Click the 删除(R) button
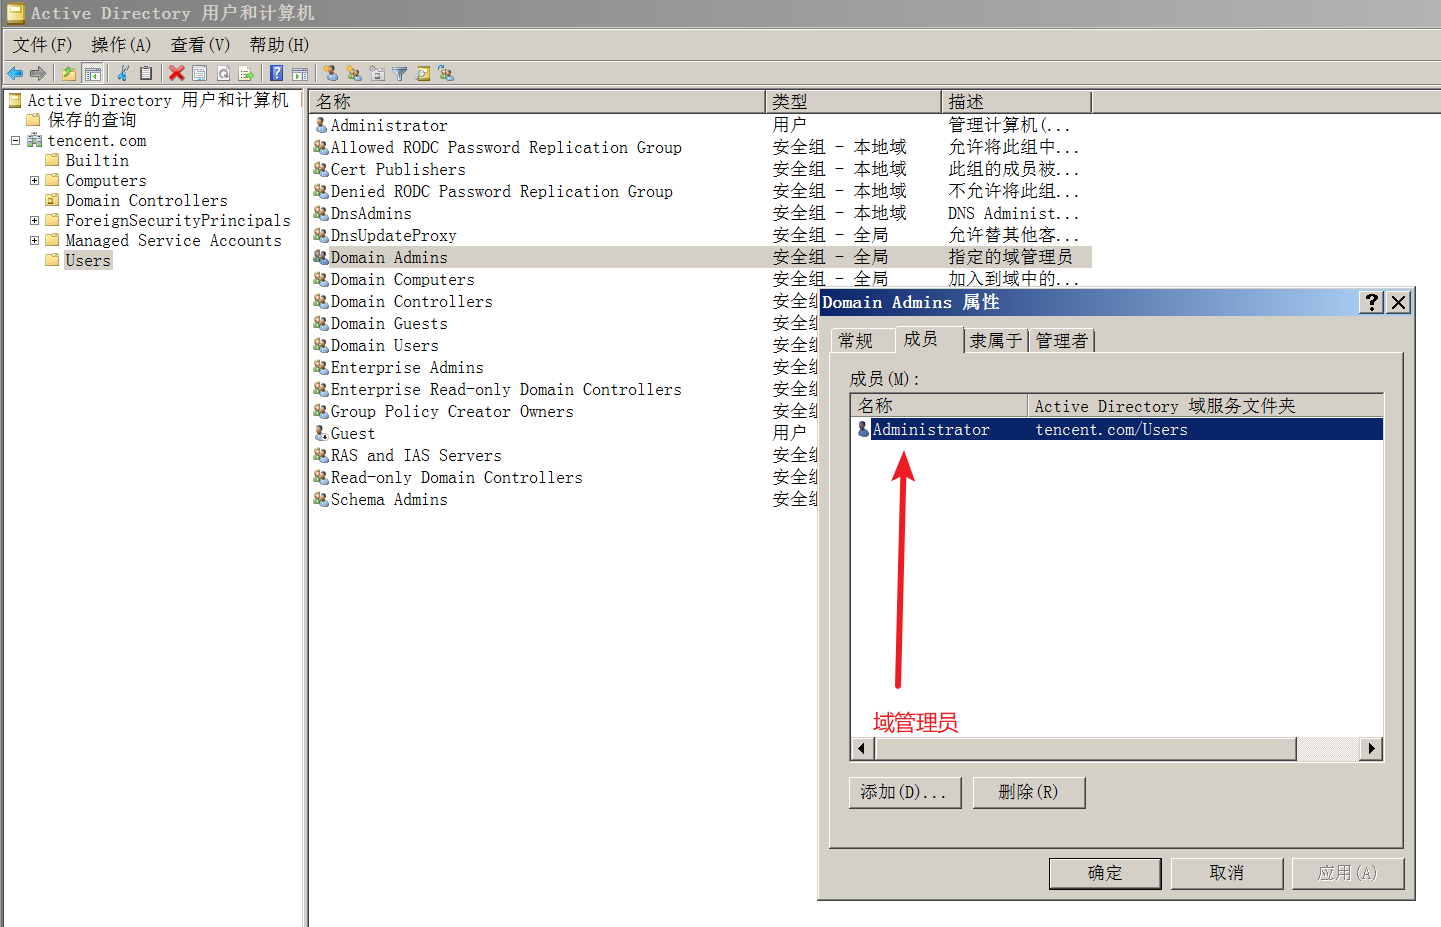This screenshot has height=927, width=1441. pyautogui.click(x=1028, y=792)
